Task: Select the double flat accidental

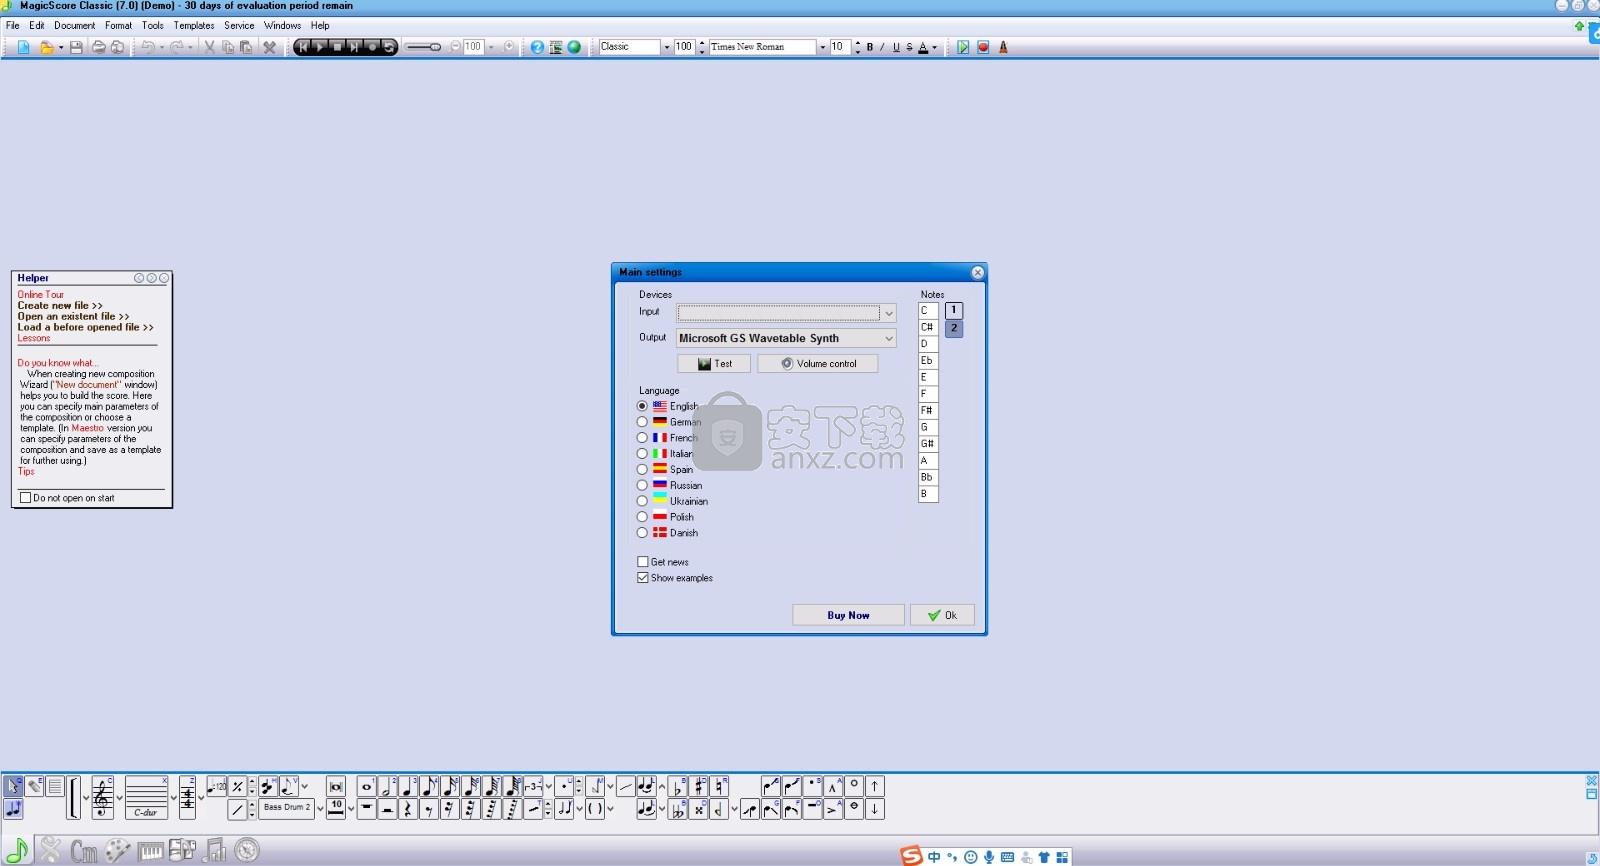Action: tap(678, 809)
